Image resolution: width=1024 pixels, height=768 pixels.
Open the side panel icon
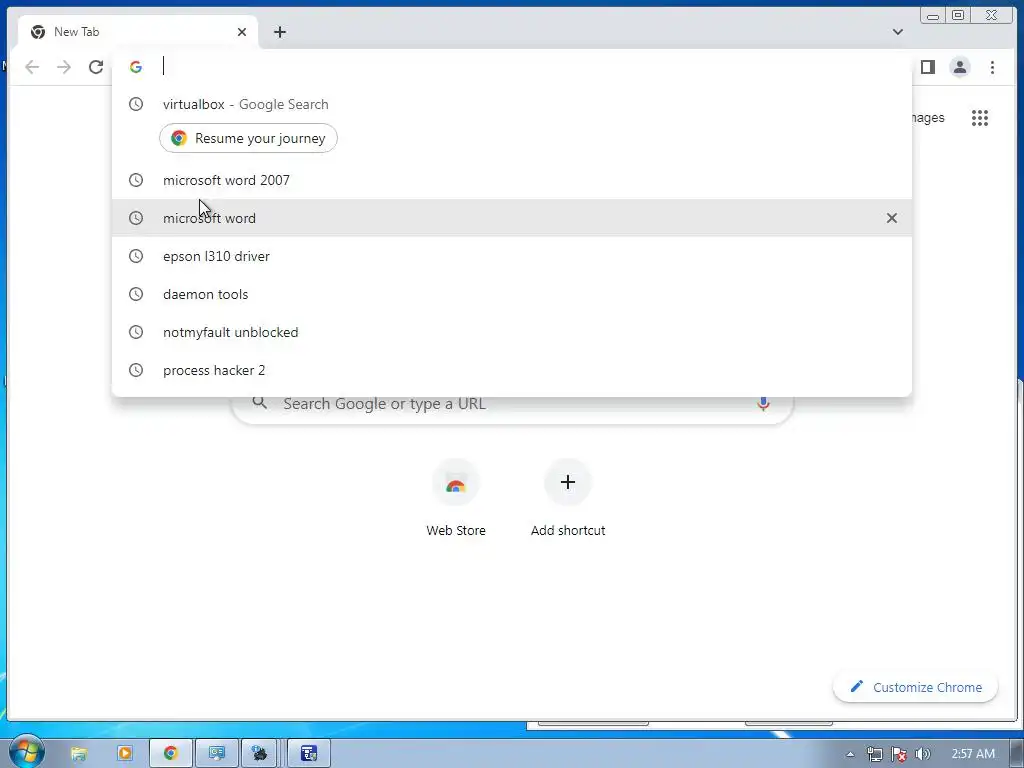[x=928, y=67]
